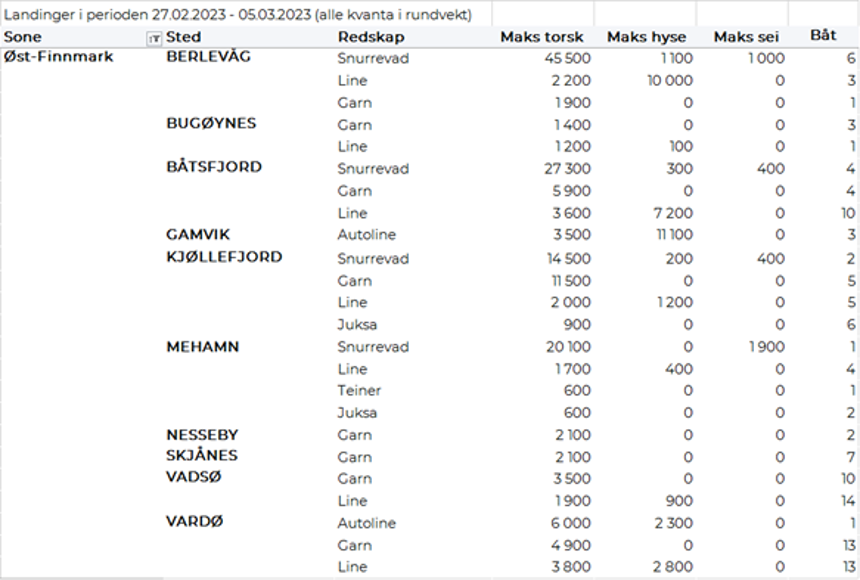Click the Teiner gear cell
This screenshot has height=580, width=860.
(359, 391)
